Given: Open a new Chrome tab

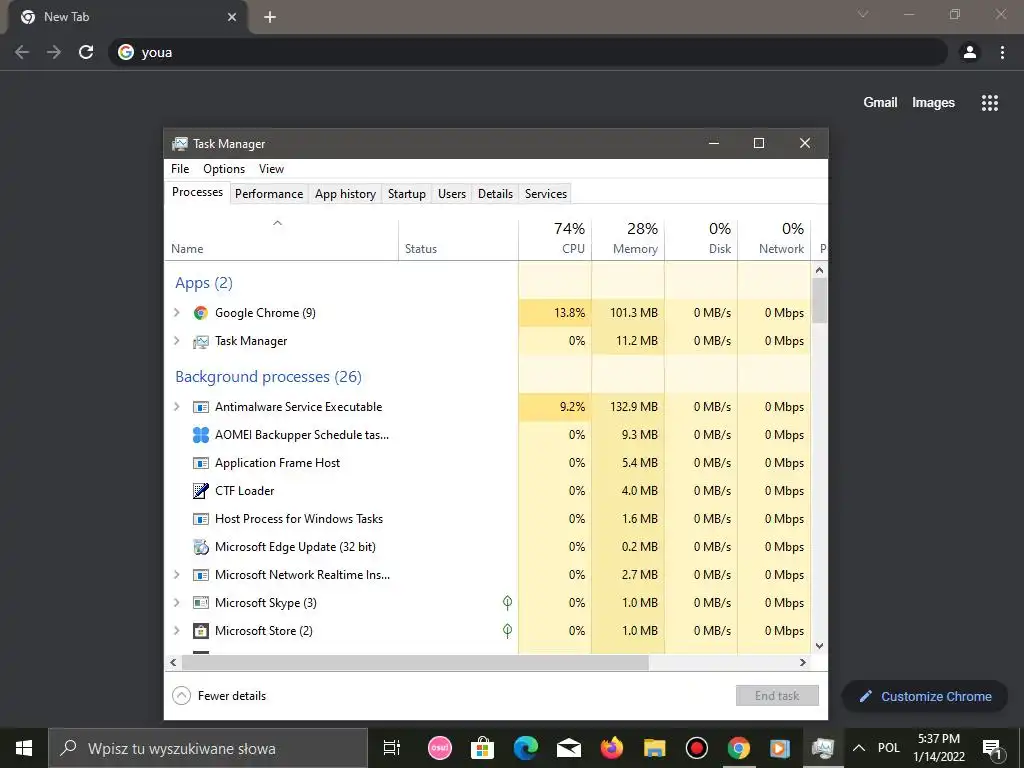Looking at the screenshot, I should click(270, 17).
